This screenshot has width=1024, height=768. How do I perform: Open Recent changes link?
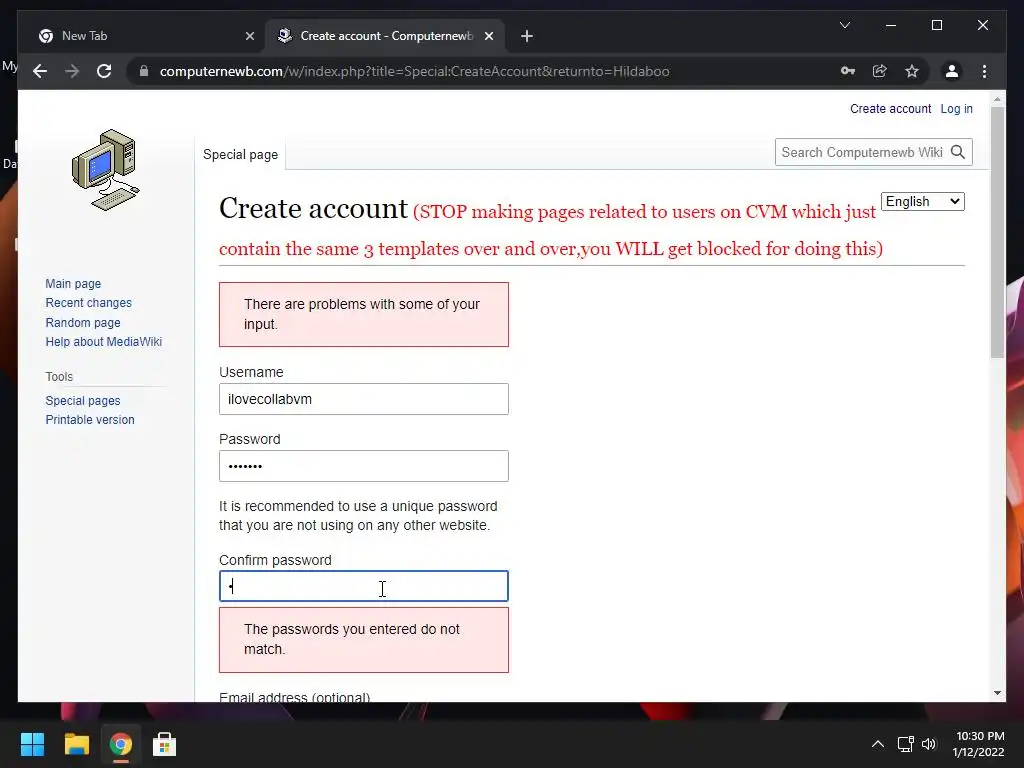click(x=88, y=303)
